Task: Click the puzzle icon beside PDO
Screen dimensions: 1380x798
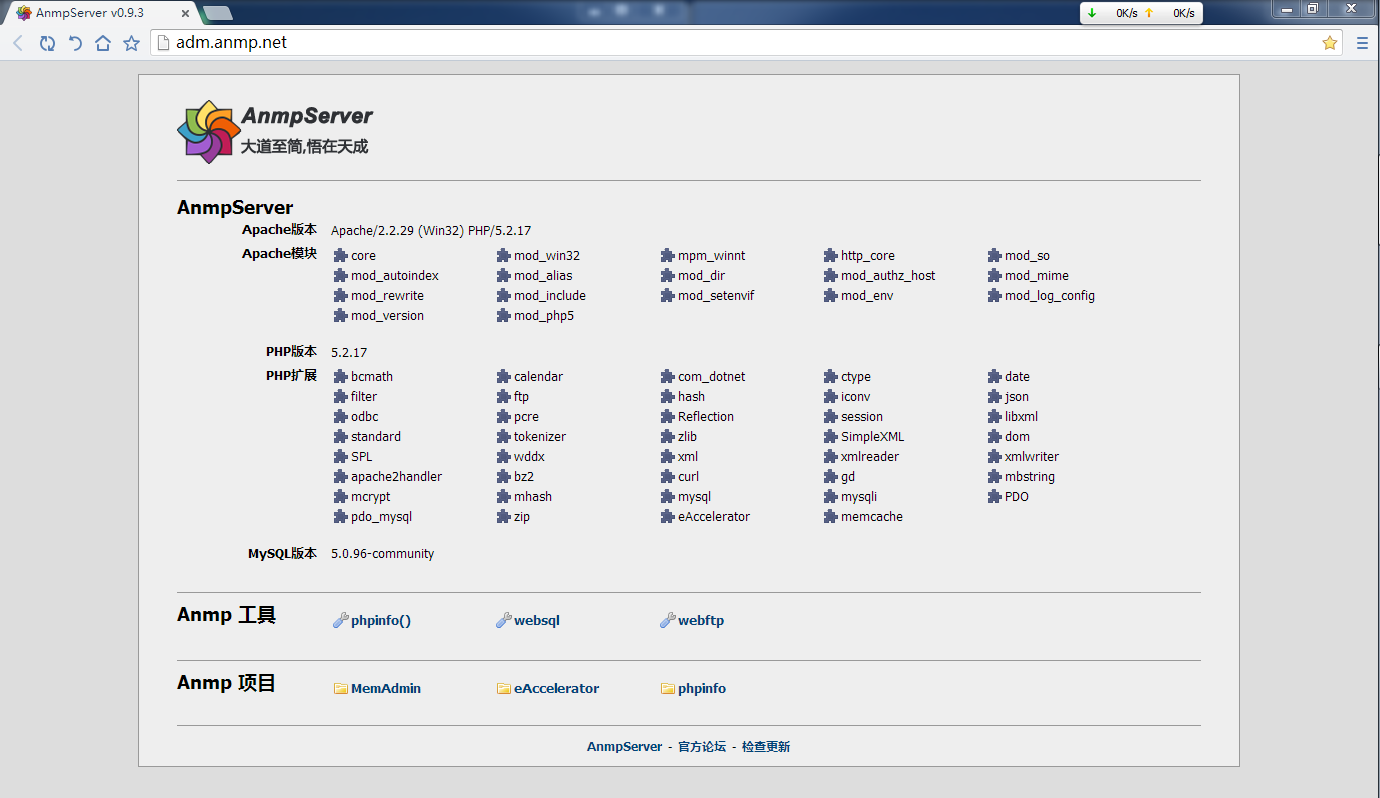Action: click(x=995, y=497)
